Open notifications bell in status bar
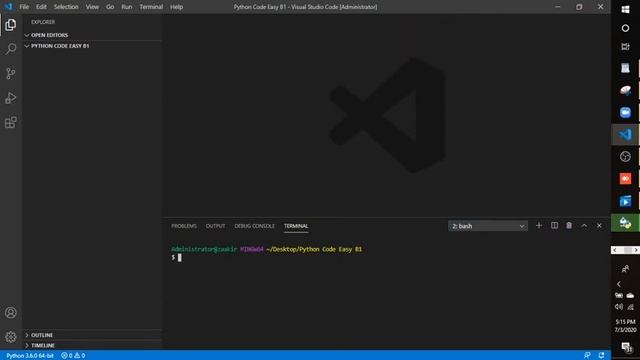Screen dimensions: 640x360 (x=601, y=356)
